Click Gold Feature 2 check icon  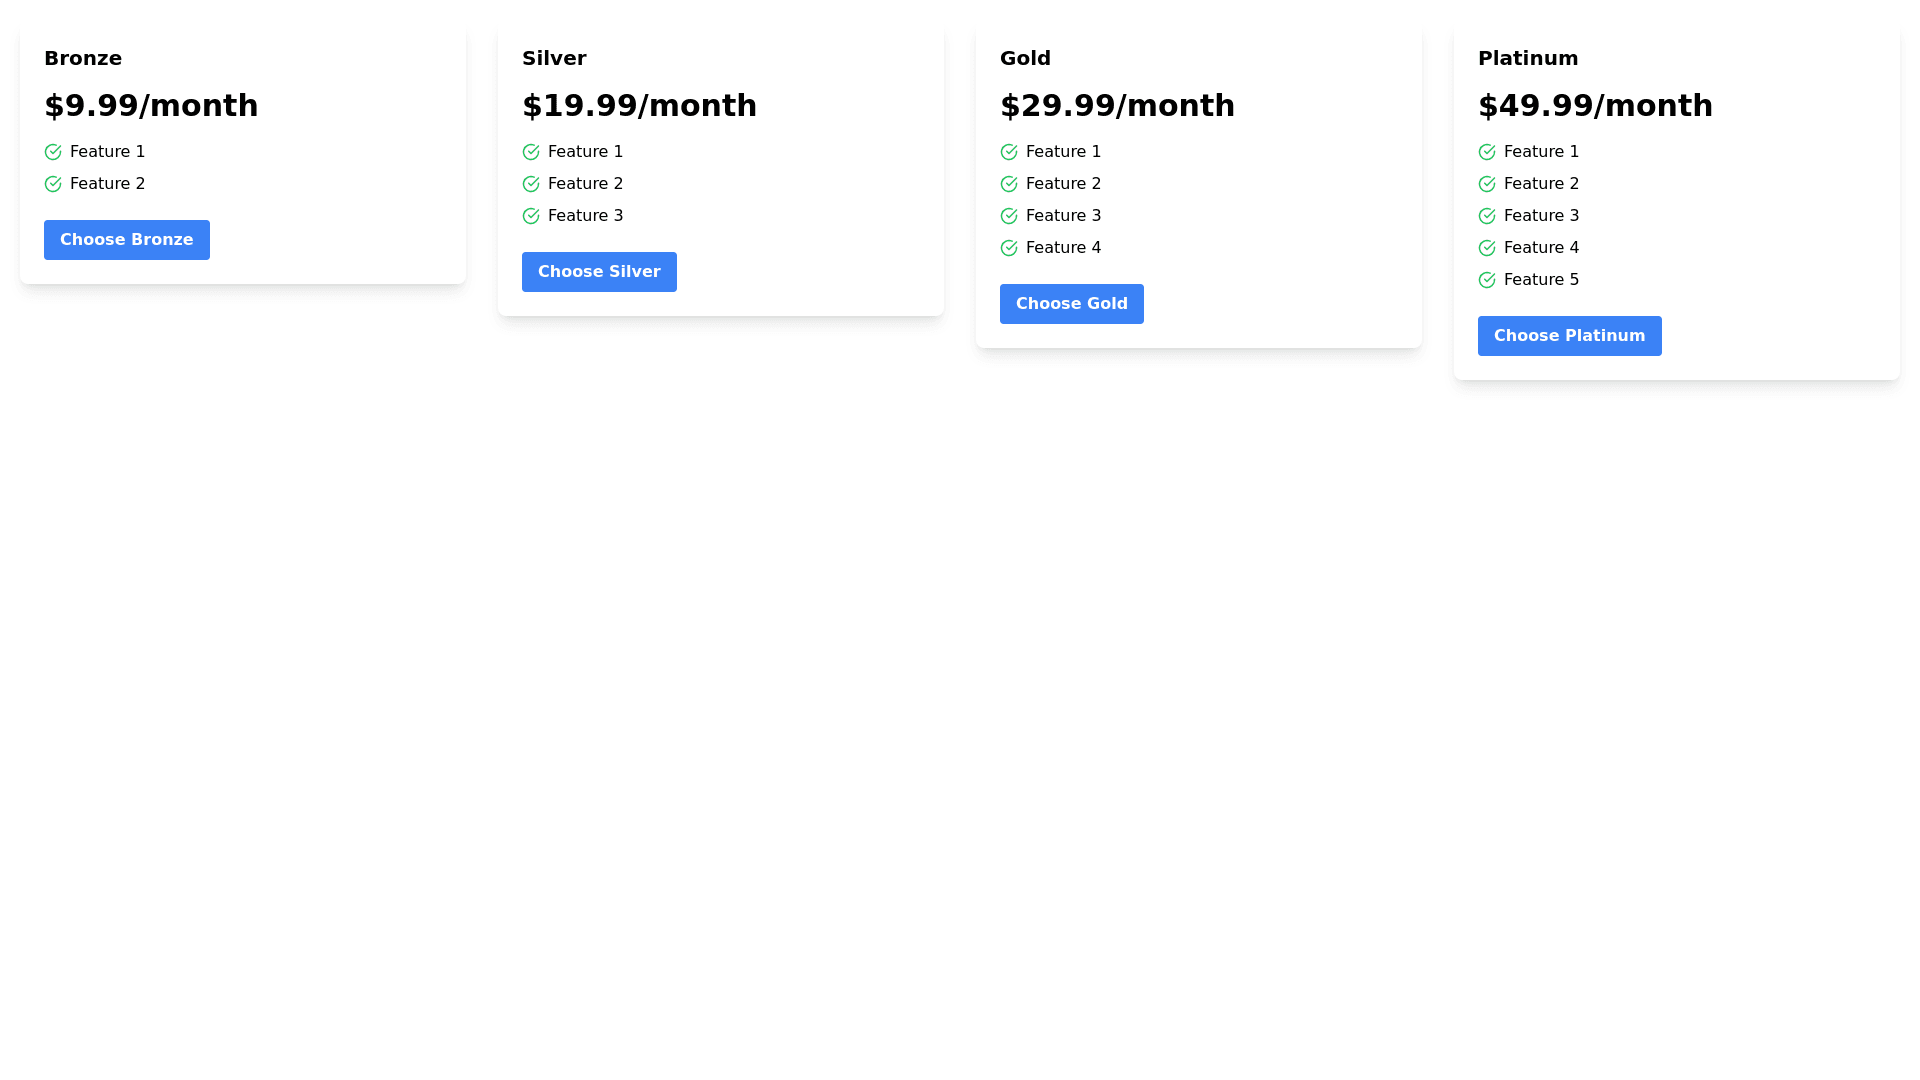click(x=1009, y=184)
